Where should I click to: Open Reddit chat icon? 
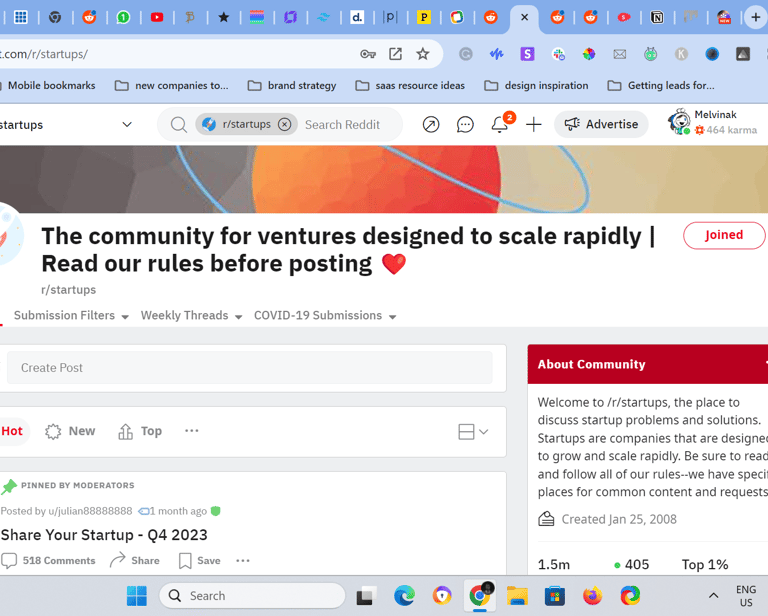[465, 124]
